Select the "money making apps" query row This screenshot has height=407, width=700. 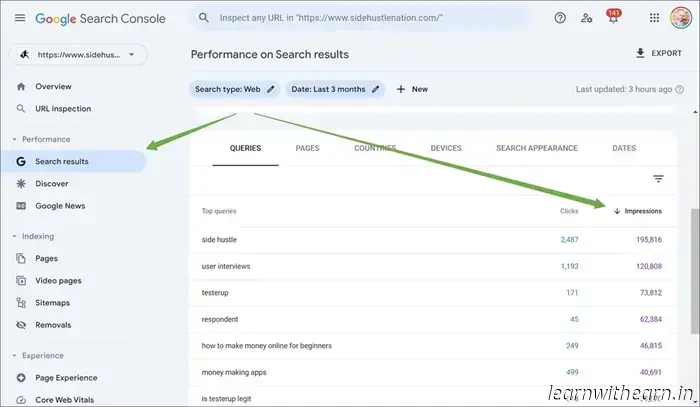pyautogui.click(x=432, y=372)
